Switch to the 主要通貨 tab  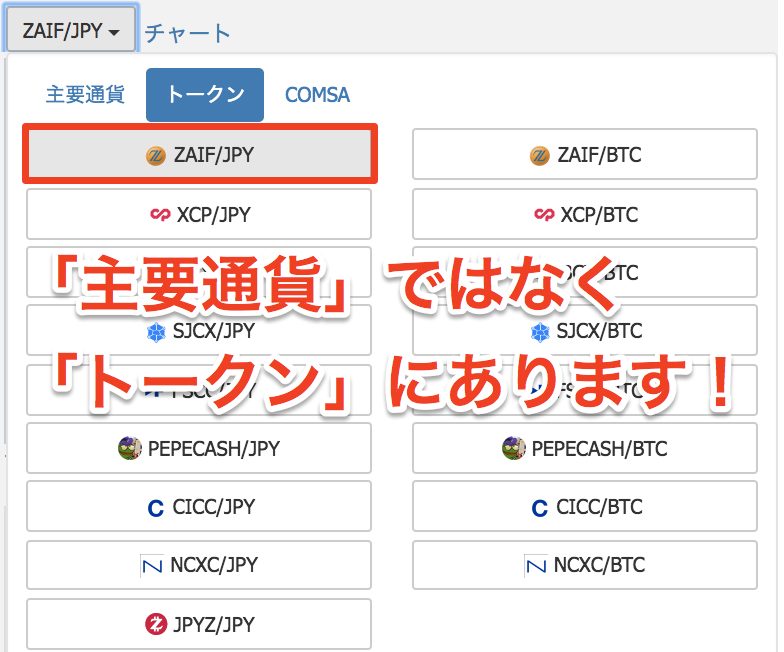coord(85,94)
